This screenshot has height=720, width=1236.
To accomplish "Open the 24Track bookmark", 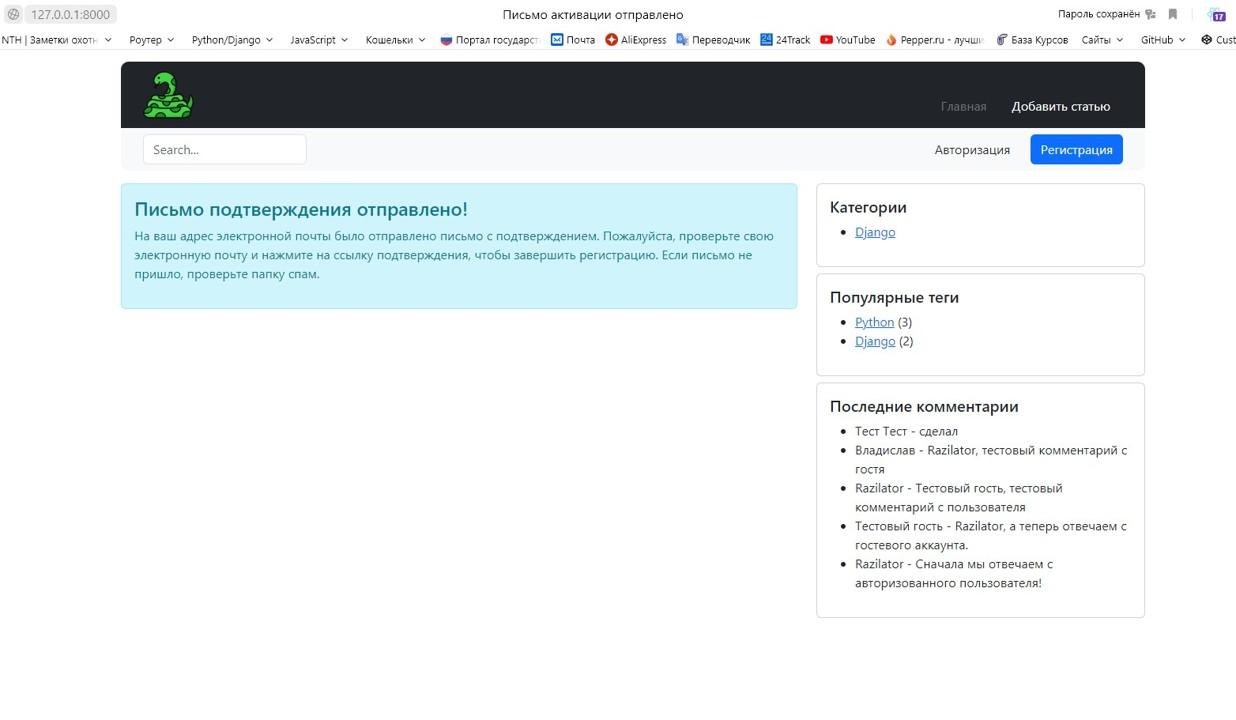I will 785,40.
